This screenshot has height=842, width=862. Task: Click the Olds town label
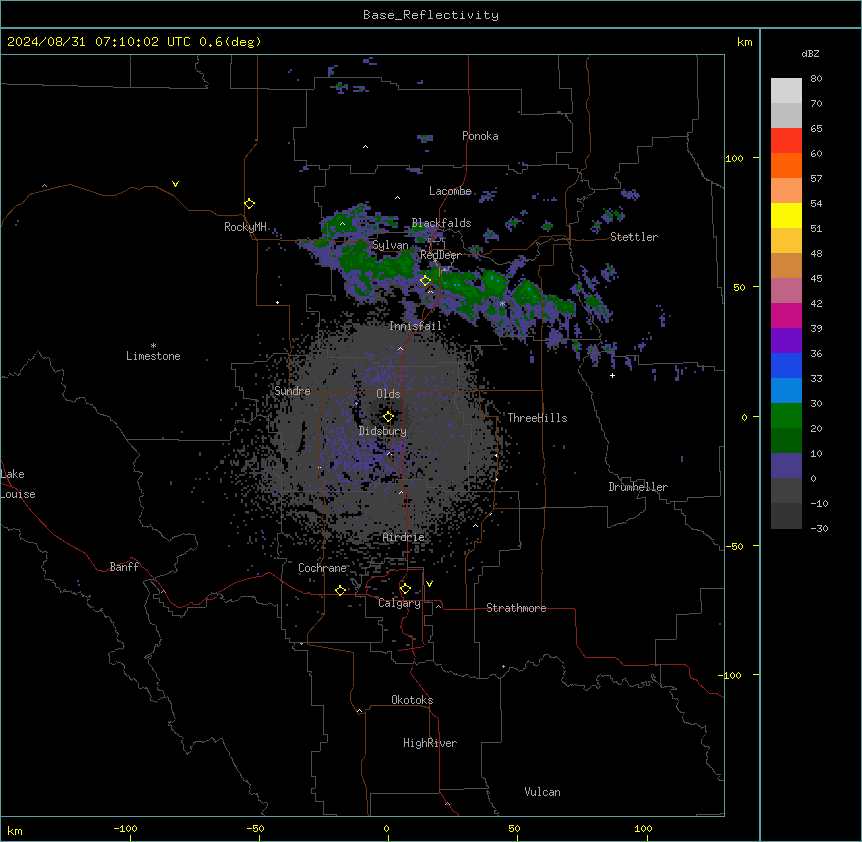388,394
